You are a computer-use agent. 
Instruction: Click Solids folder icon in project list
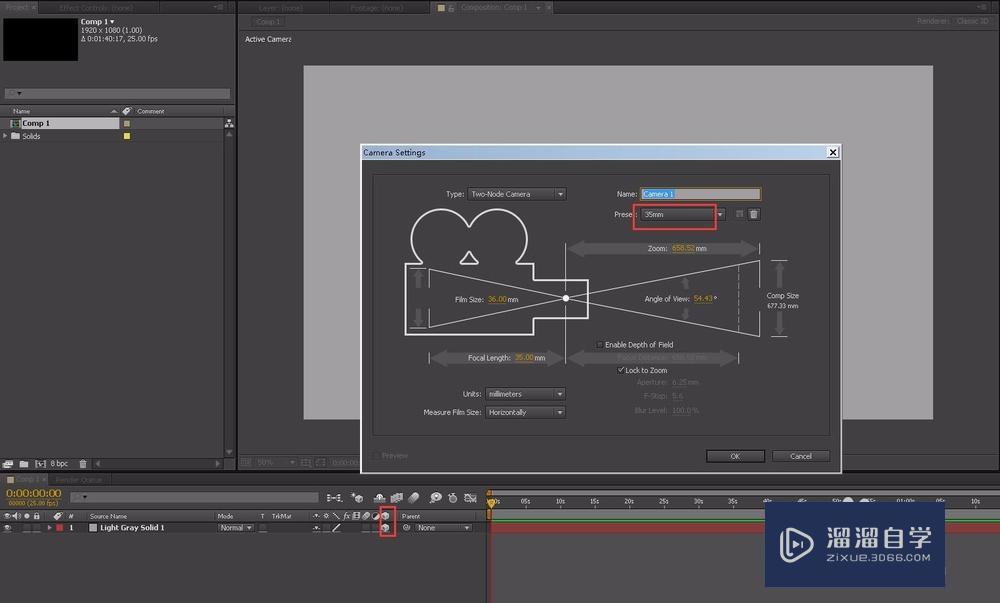[15, 136]
